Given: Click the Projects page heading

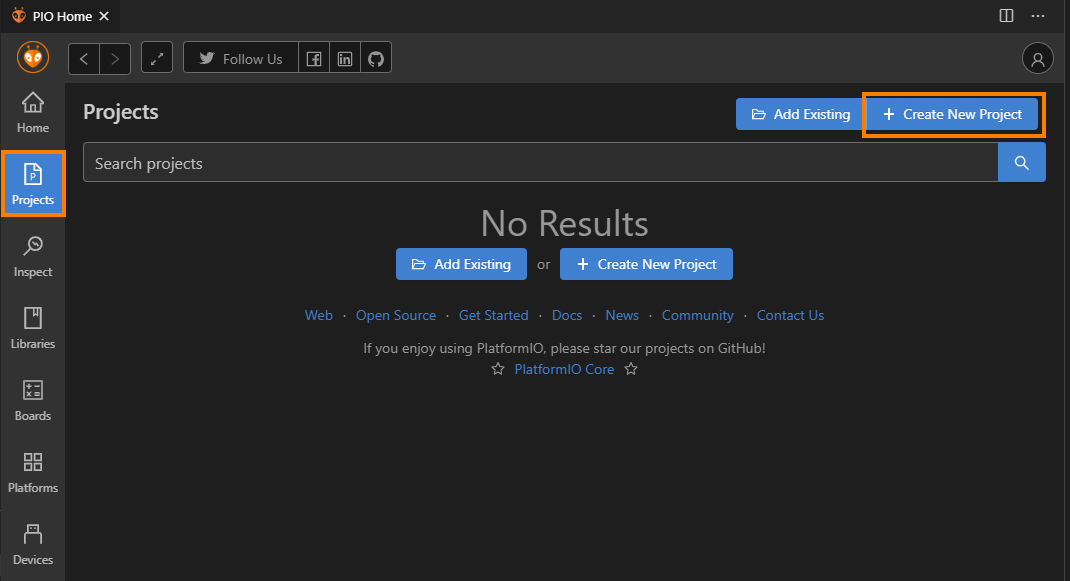Looking at the screenshot, I should tap(121, 112).
